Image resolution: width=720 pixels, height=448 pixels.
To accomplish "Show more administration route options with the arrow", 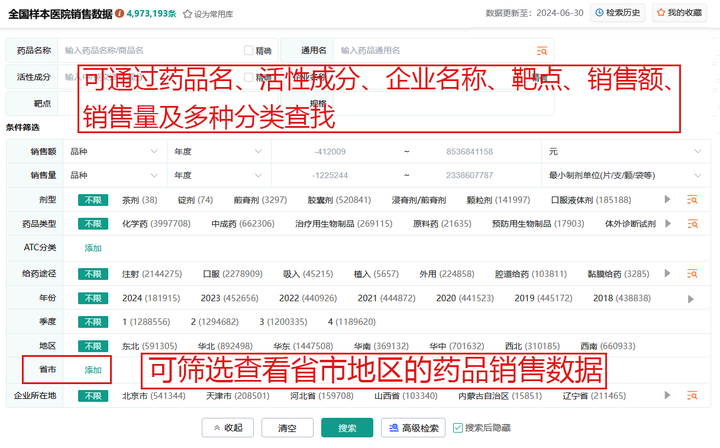I will click(x=668, y=273).
